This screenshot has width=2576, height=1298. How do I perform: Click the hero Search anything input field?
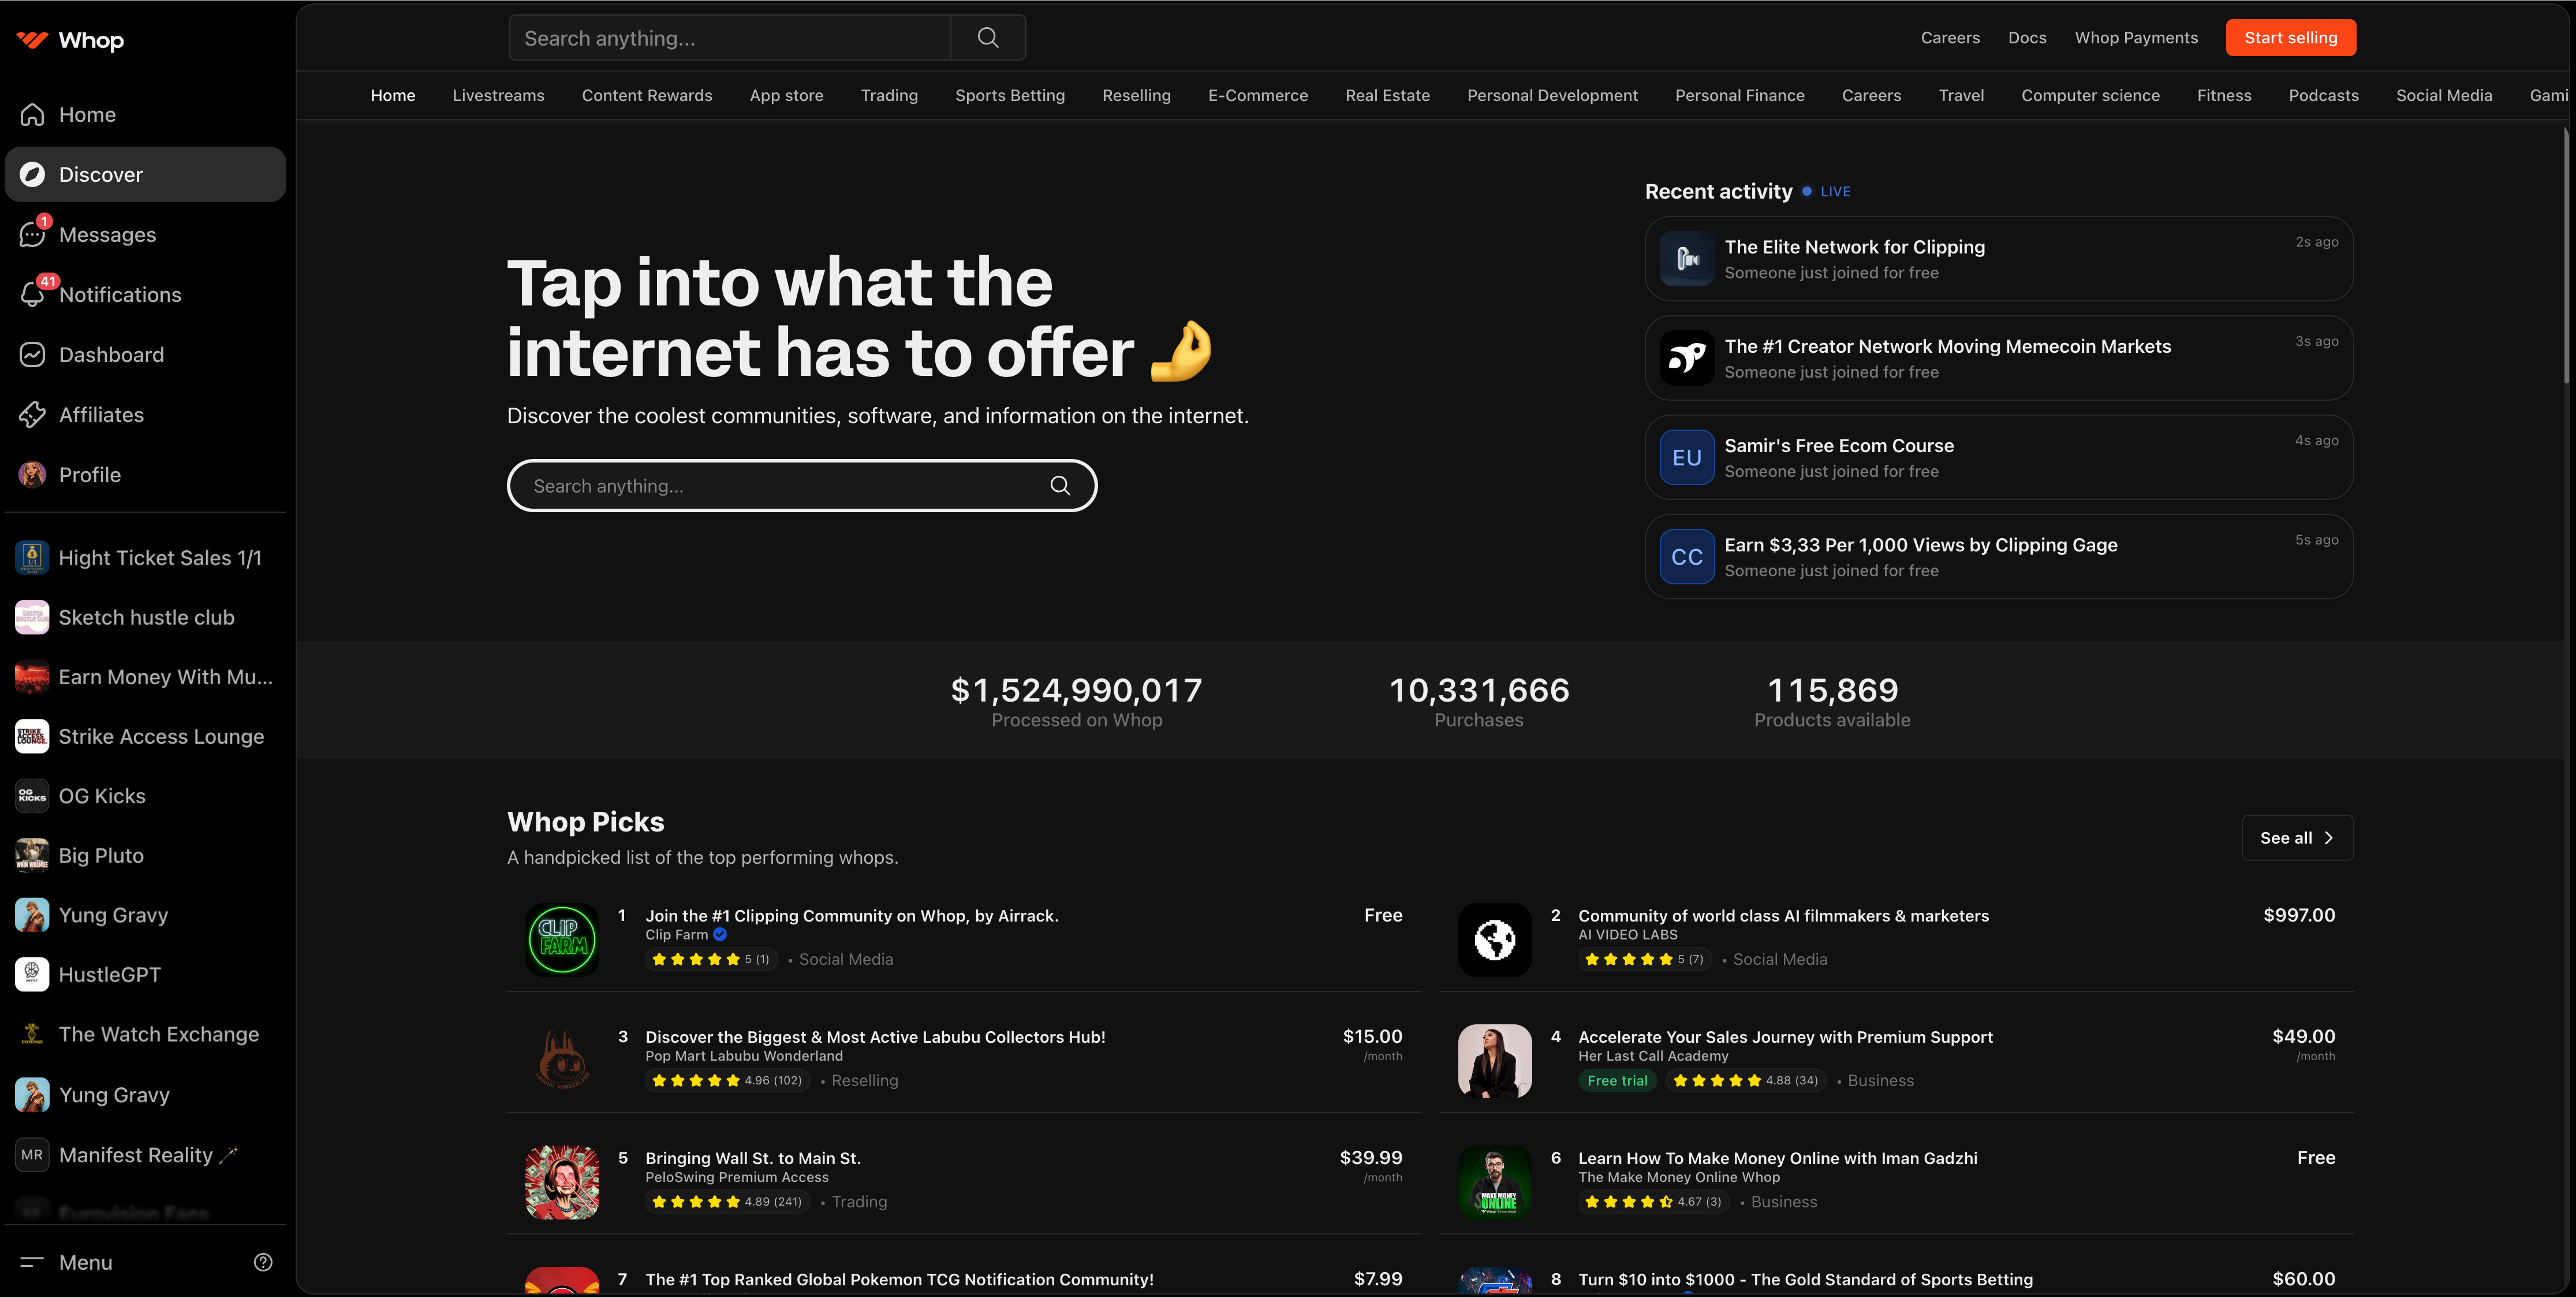pos(780,486)
